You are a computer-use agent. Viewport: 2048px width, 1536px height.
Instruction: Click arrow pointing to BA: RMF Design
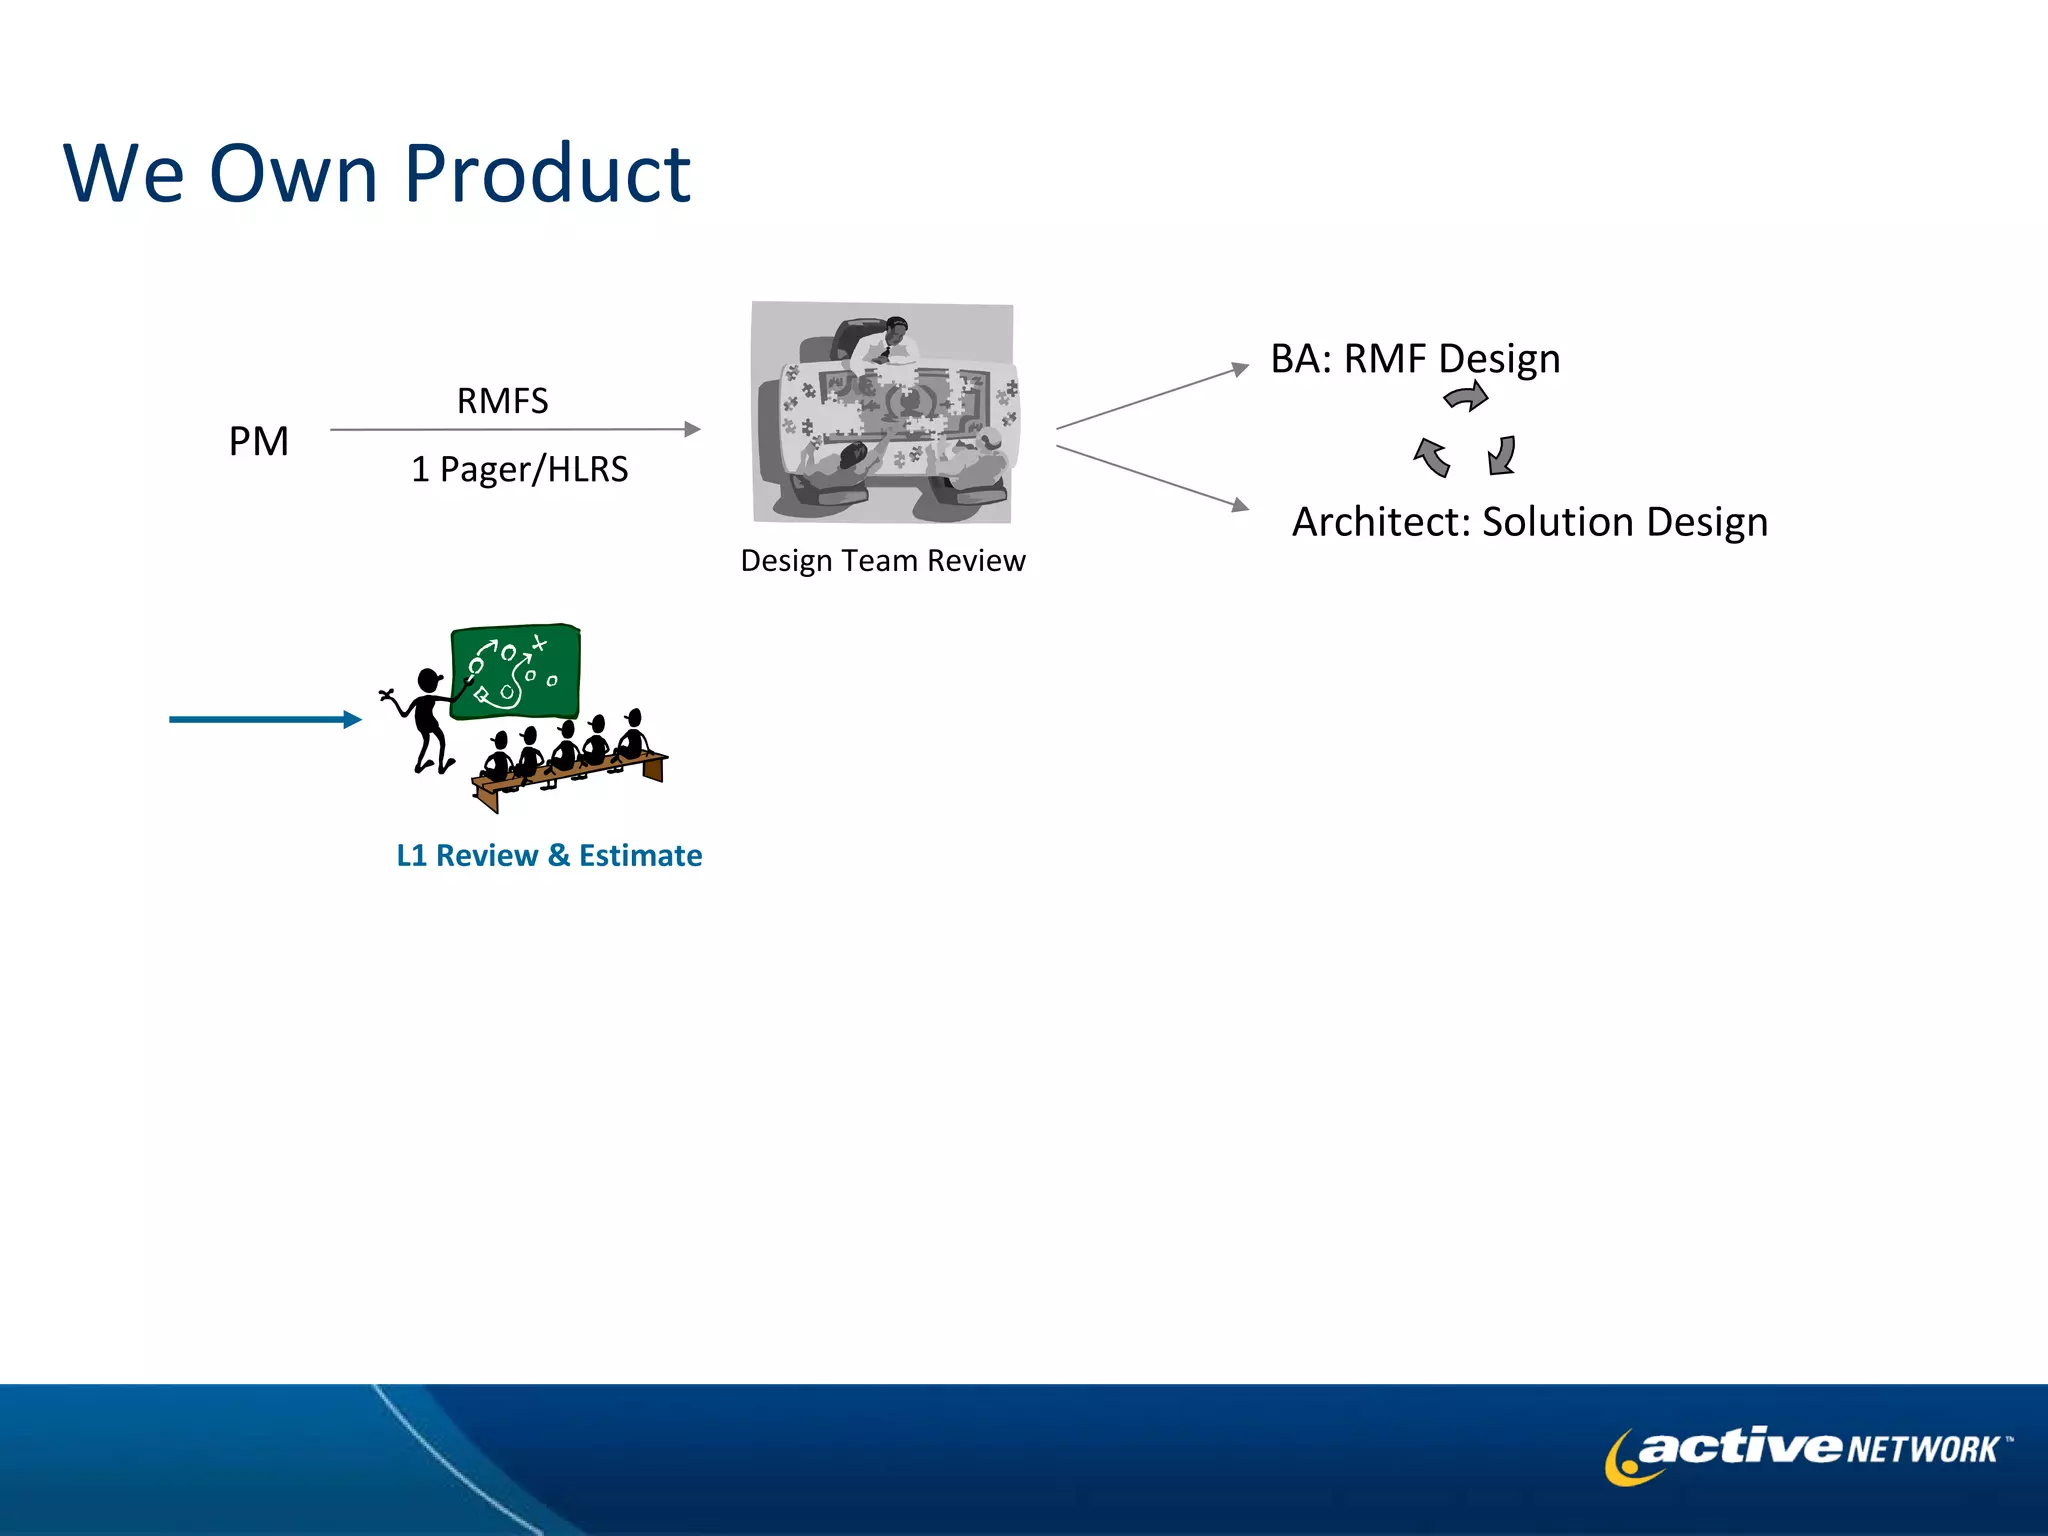point(1151,398)
